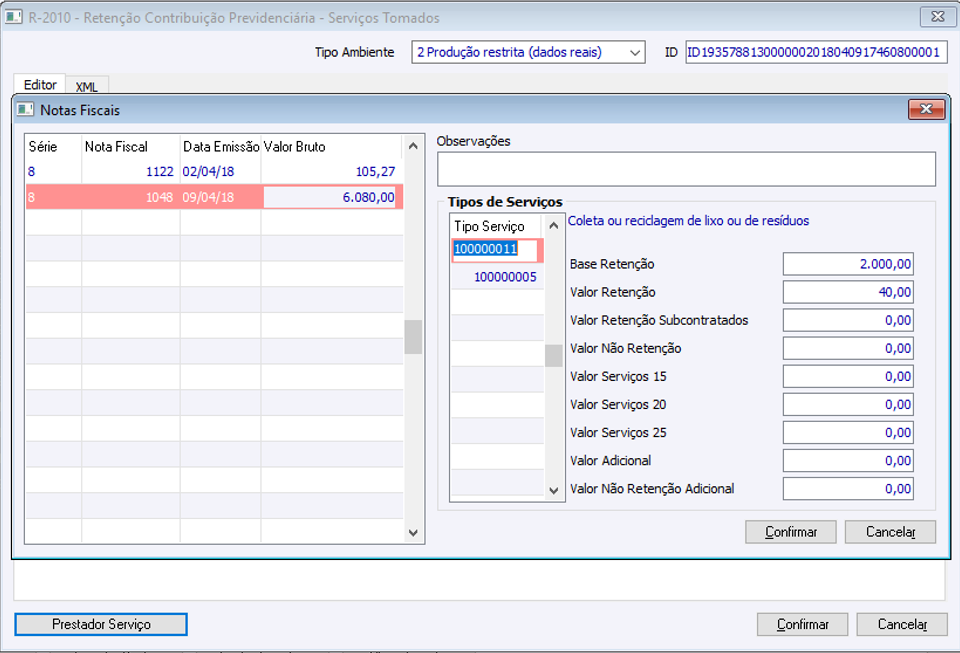The height and width of the screenshot is (653, 960).
Task: Click the Tipo Serviço 100000011 cell
Action: (x=497, y=250)
